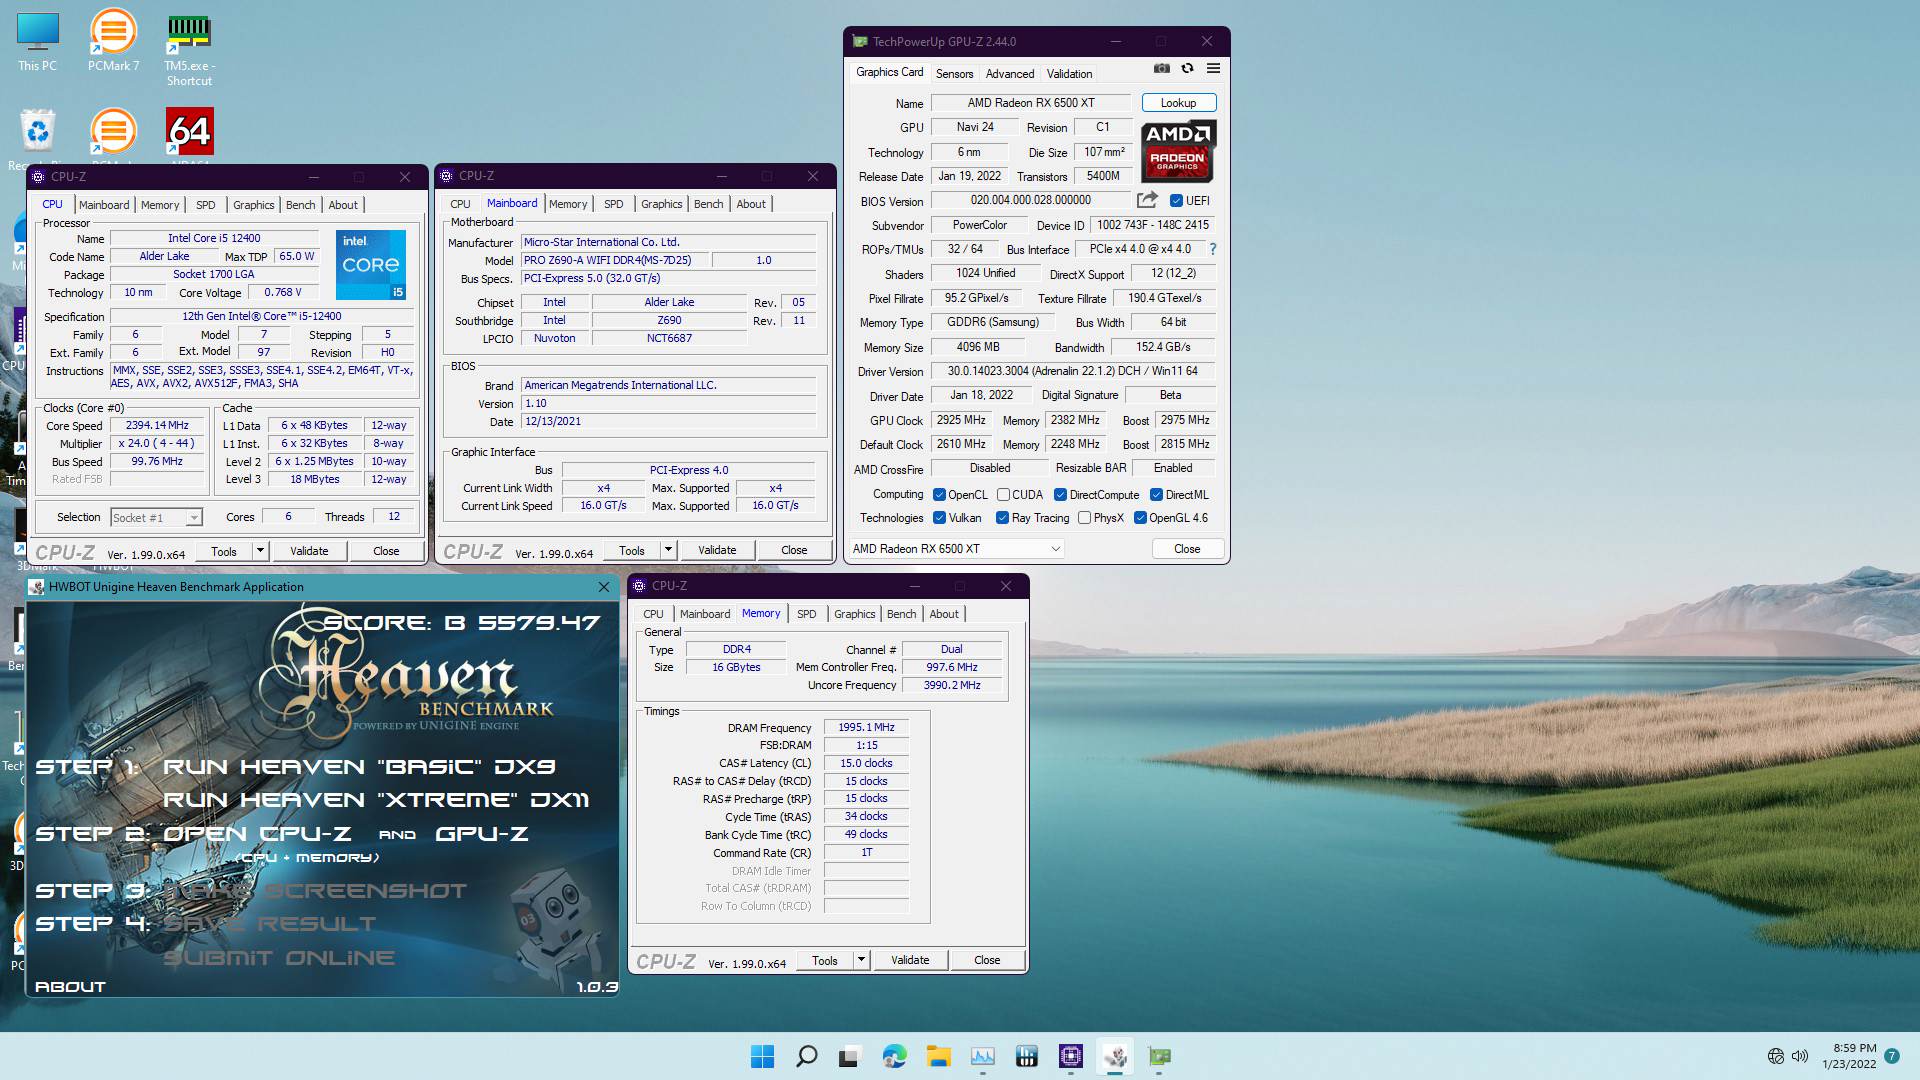Switch to Validation tab in GPU-Z

[x=1069, y=74]
